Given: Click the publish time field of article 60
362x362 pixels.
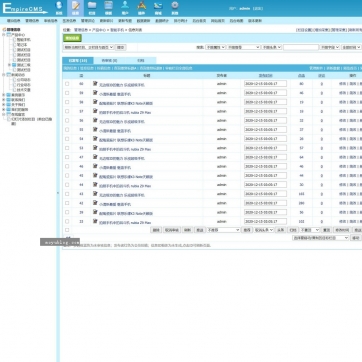Looking at the screenshot, I should tap(265, 84).
